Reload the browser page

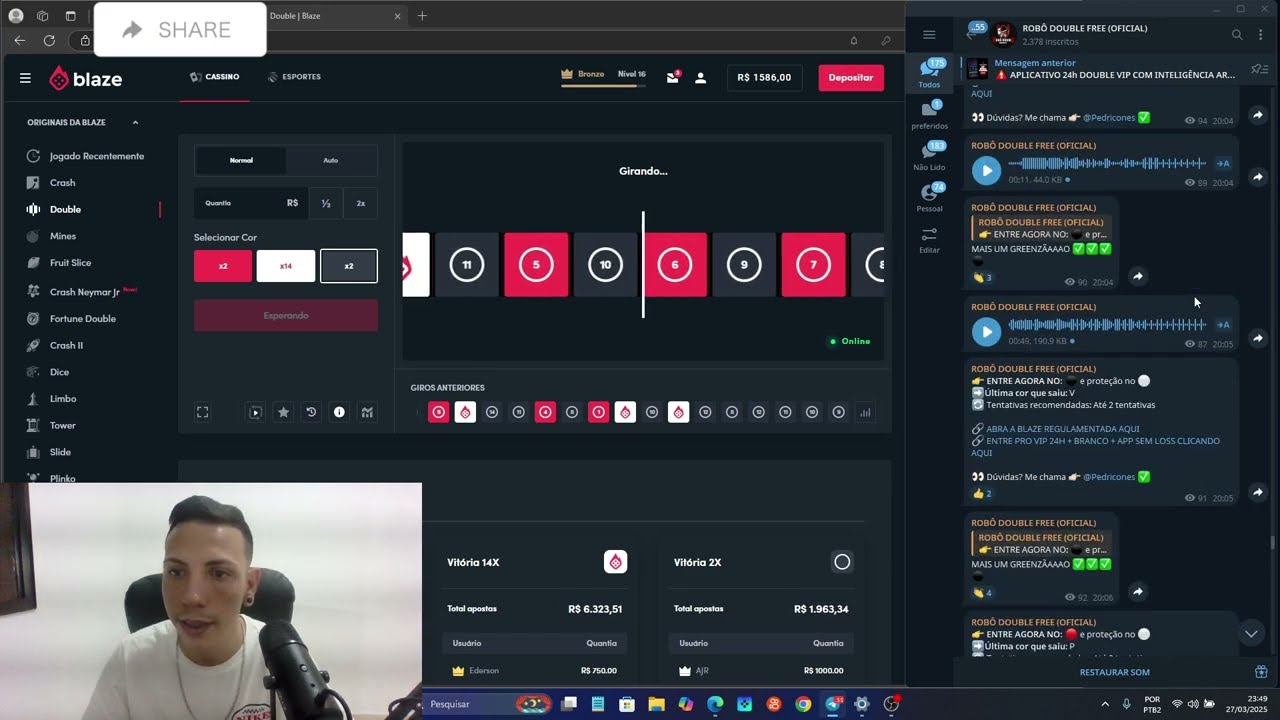49,40
